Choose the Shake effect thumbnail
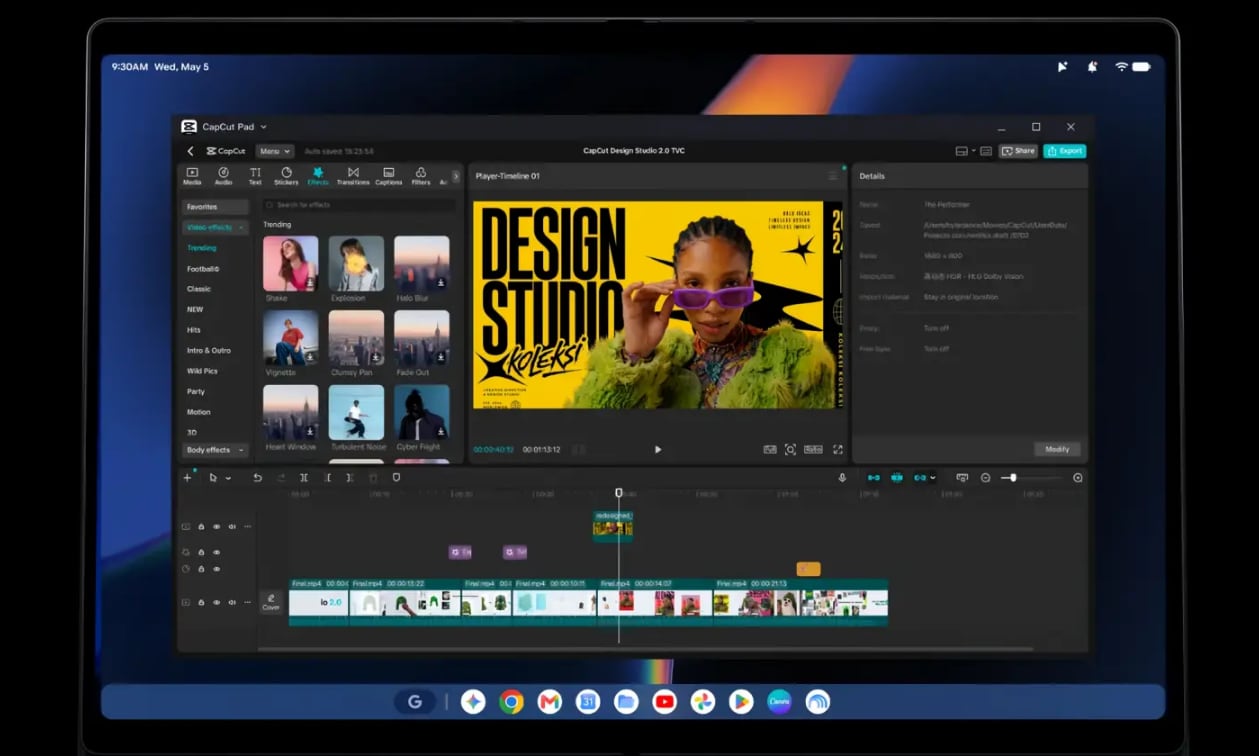This screenshot has width=1259, height=756. (291, 263)
